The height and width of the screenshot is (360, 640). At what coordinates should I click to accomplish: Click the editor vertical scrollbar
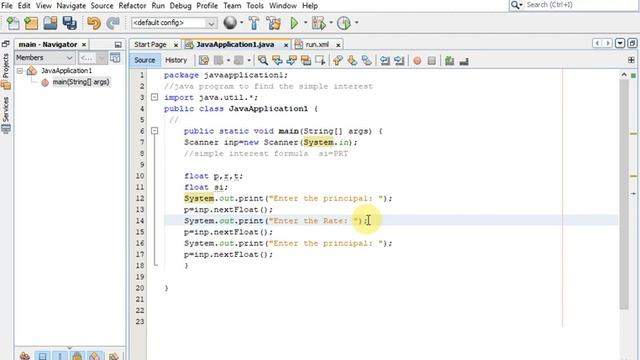pyautogui.click(x=624, y=194)
